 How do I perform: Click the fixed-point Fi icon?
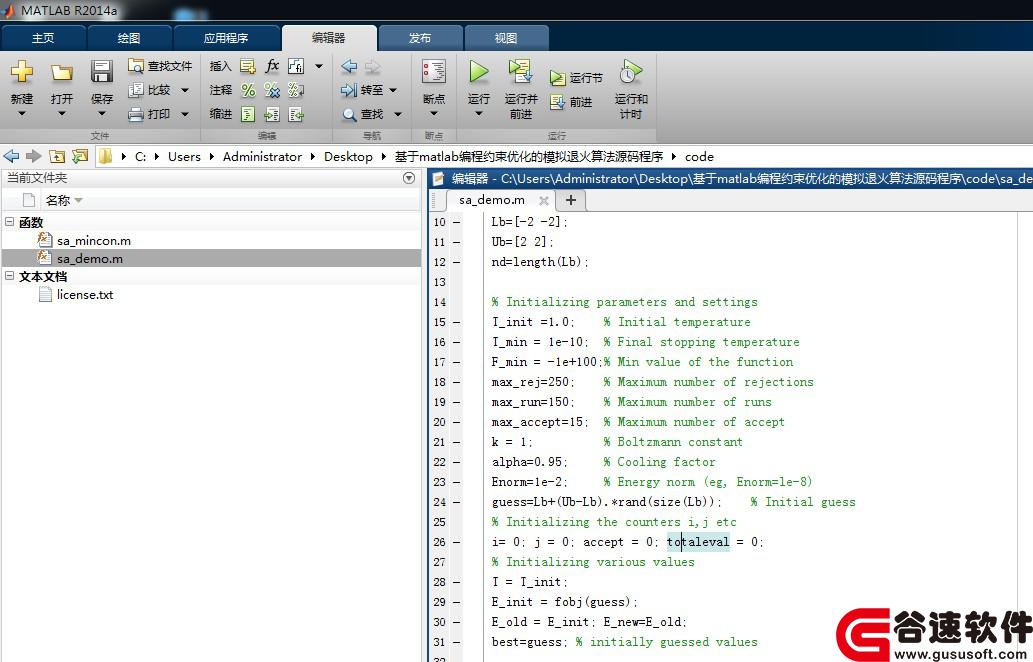296,66
